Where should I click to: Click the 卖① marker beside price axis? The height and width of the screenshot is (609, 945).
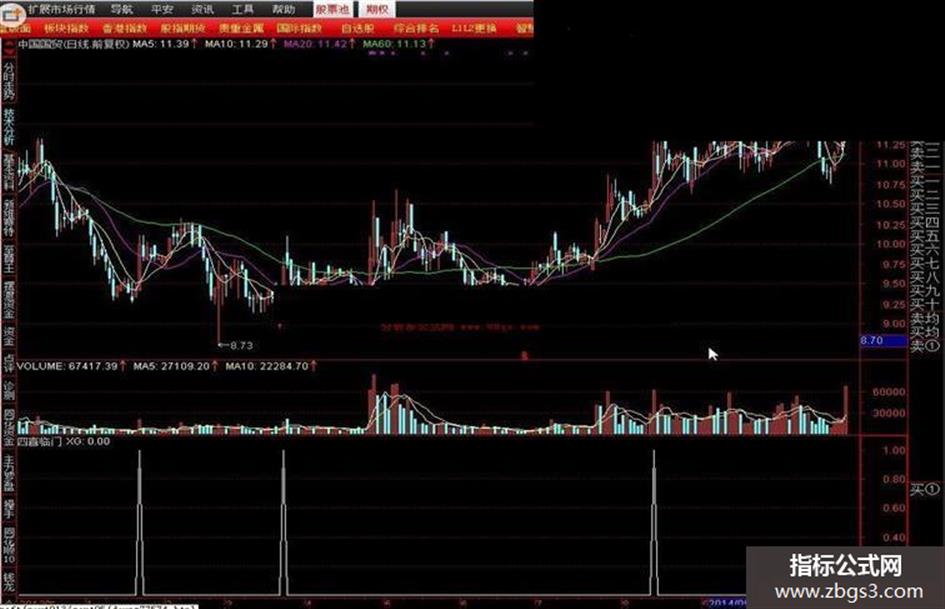click(925, 346)
